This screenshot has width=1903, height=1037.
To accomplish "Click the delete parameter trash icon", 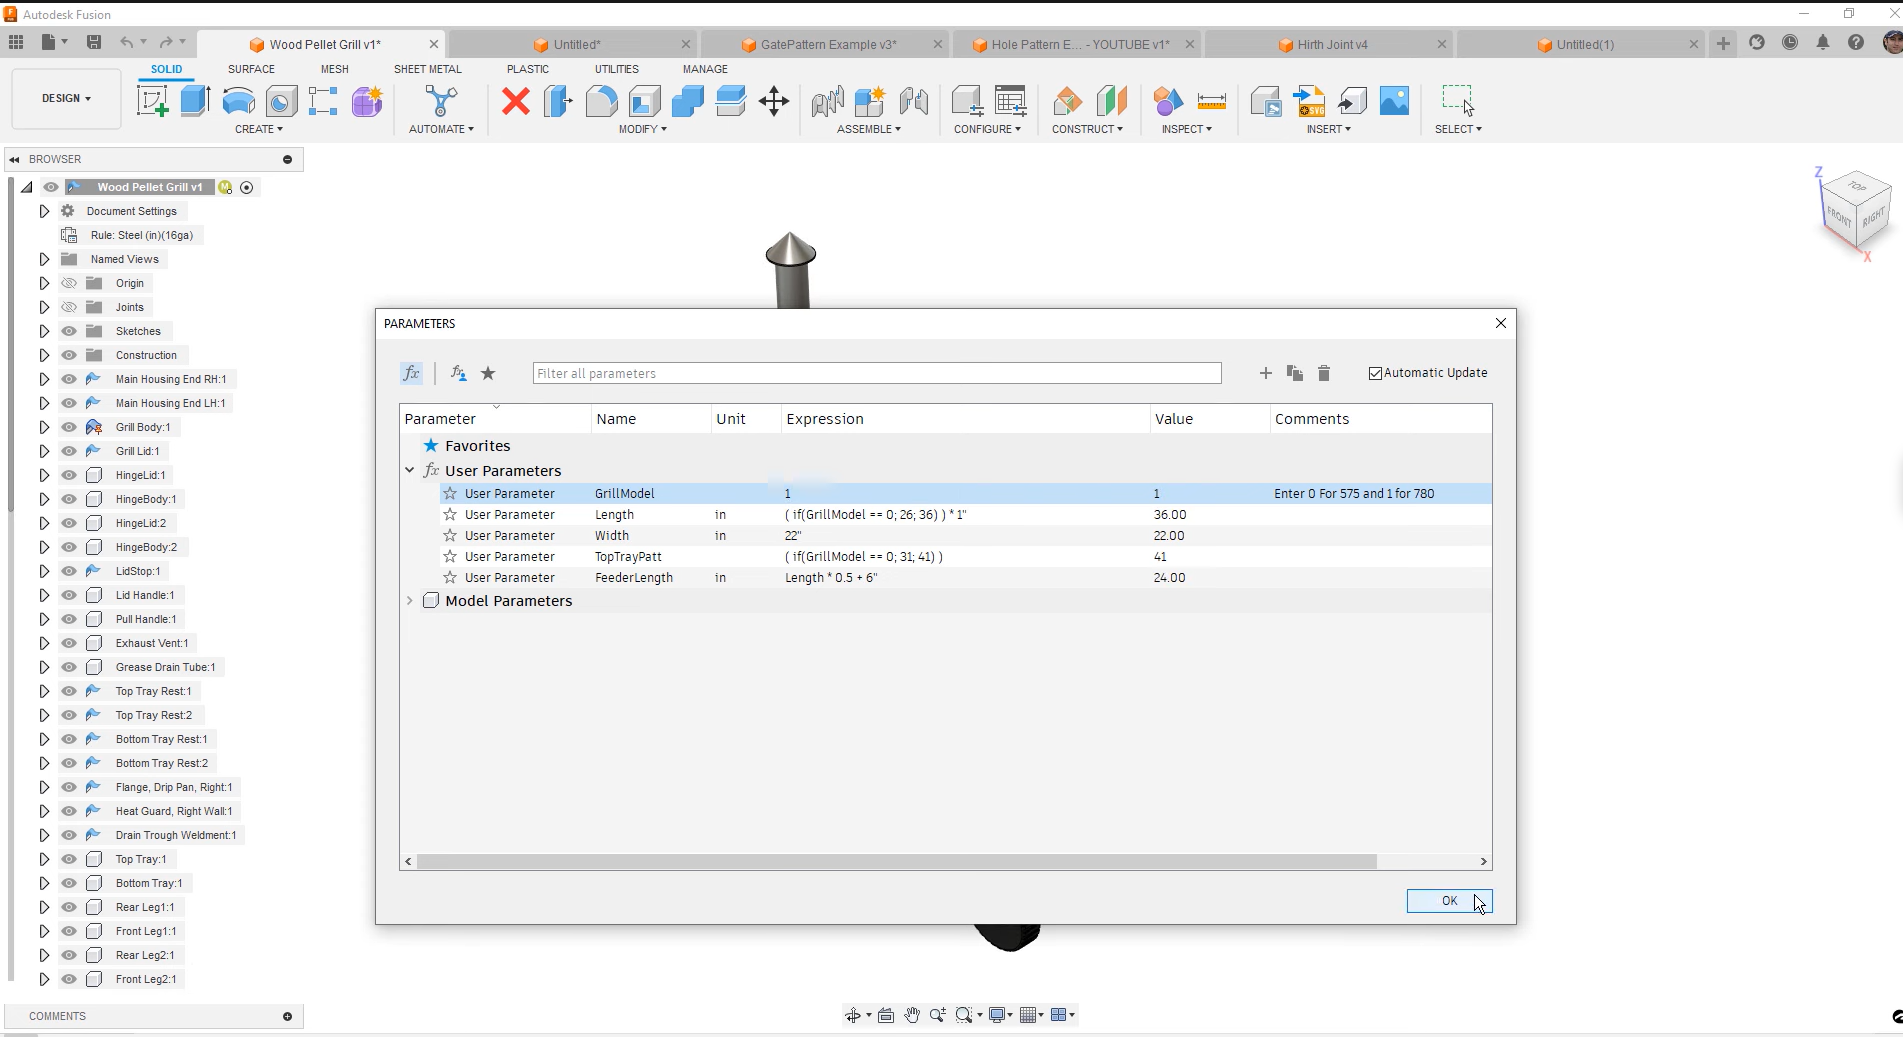I will click(1324, 373).
